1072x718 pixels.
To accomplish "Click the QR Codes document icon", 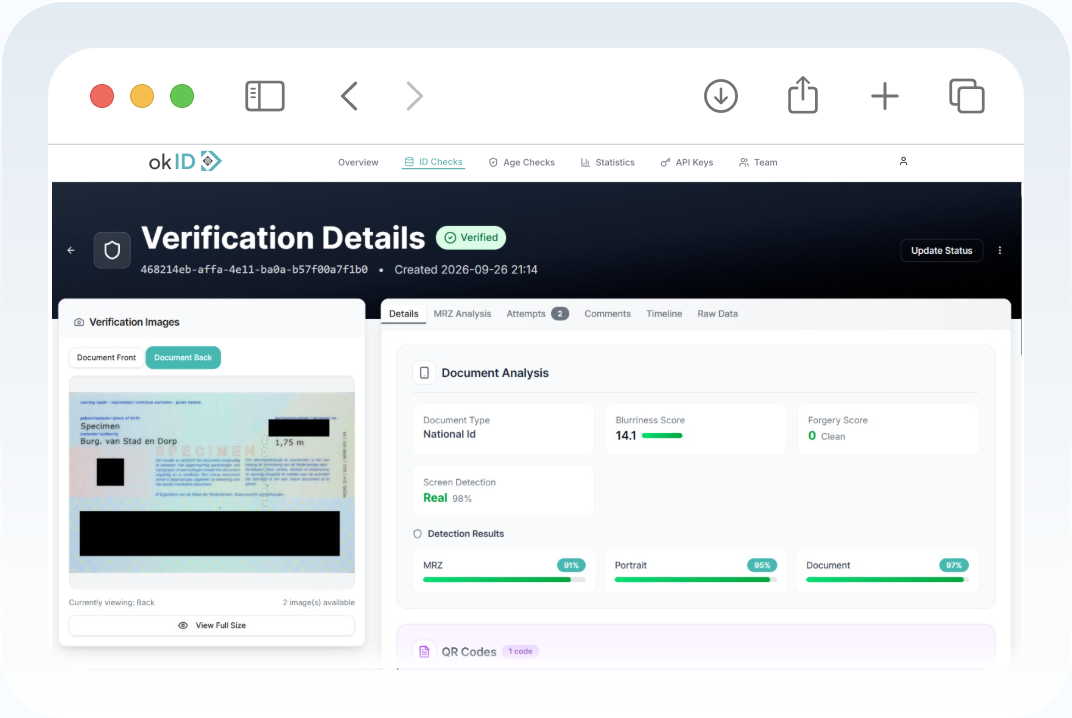I will click(425, 652).
